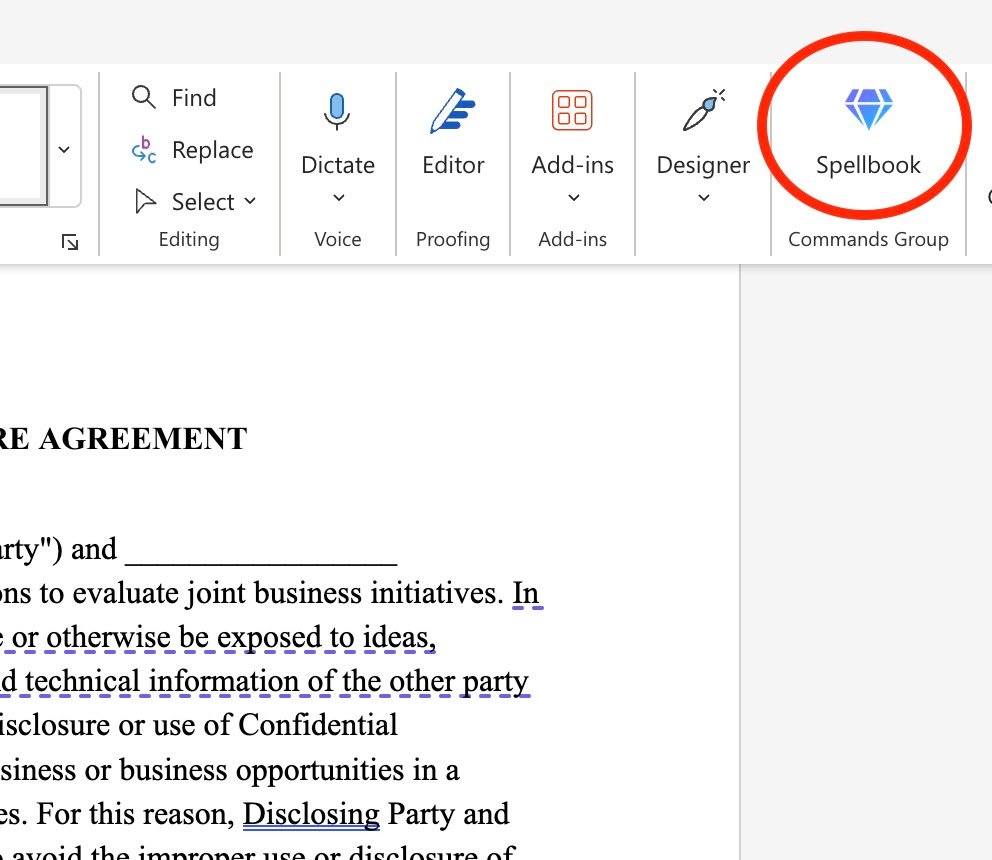Click the underlined word "In"
992x860 pixels.
526,593
